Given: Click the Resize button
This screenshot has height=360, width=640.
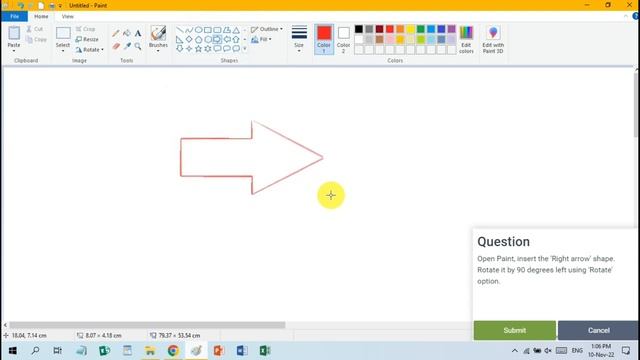Looking at the screenshot, I should tap(87, 39).
